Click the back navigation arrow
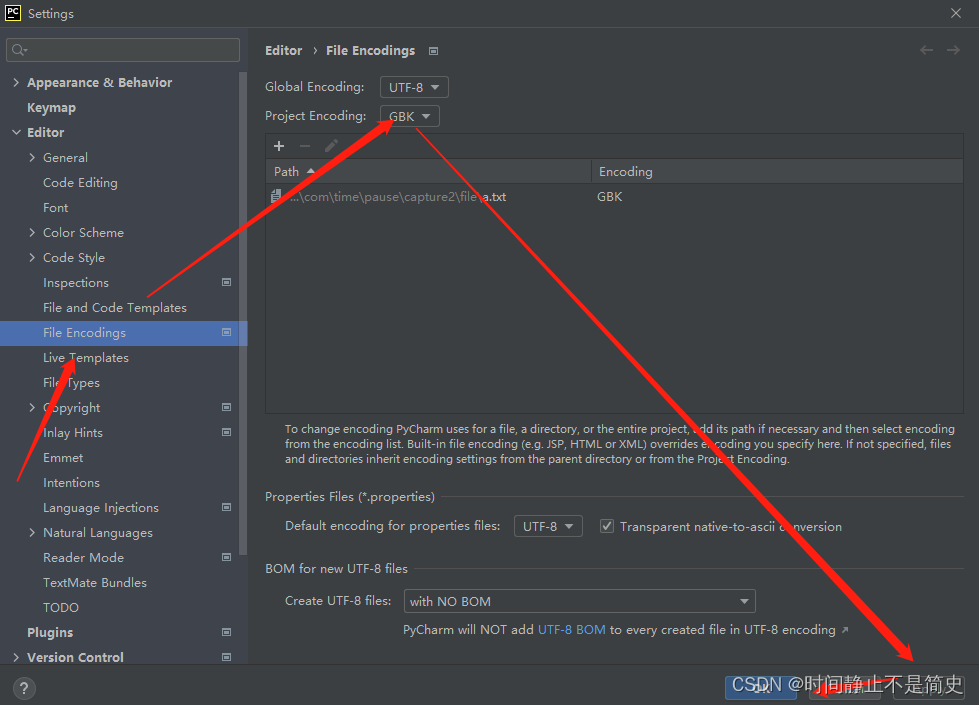This screenshot has height=705, width=979. [x=927, y=50]
